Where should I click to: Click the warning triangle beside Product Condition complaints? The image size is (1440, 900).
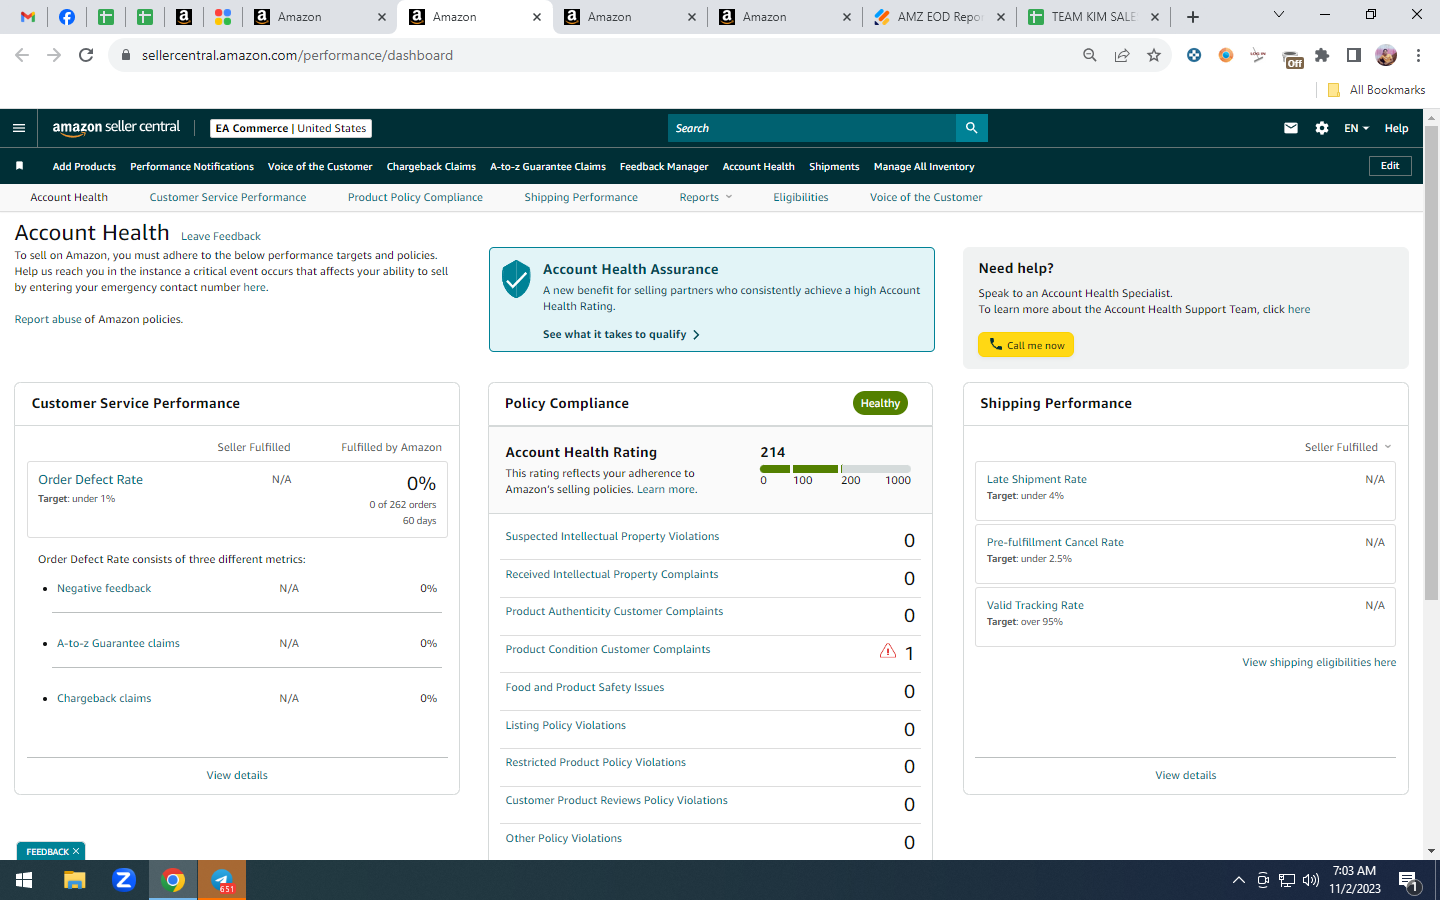pos(887,651)
